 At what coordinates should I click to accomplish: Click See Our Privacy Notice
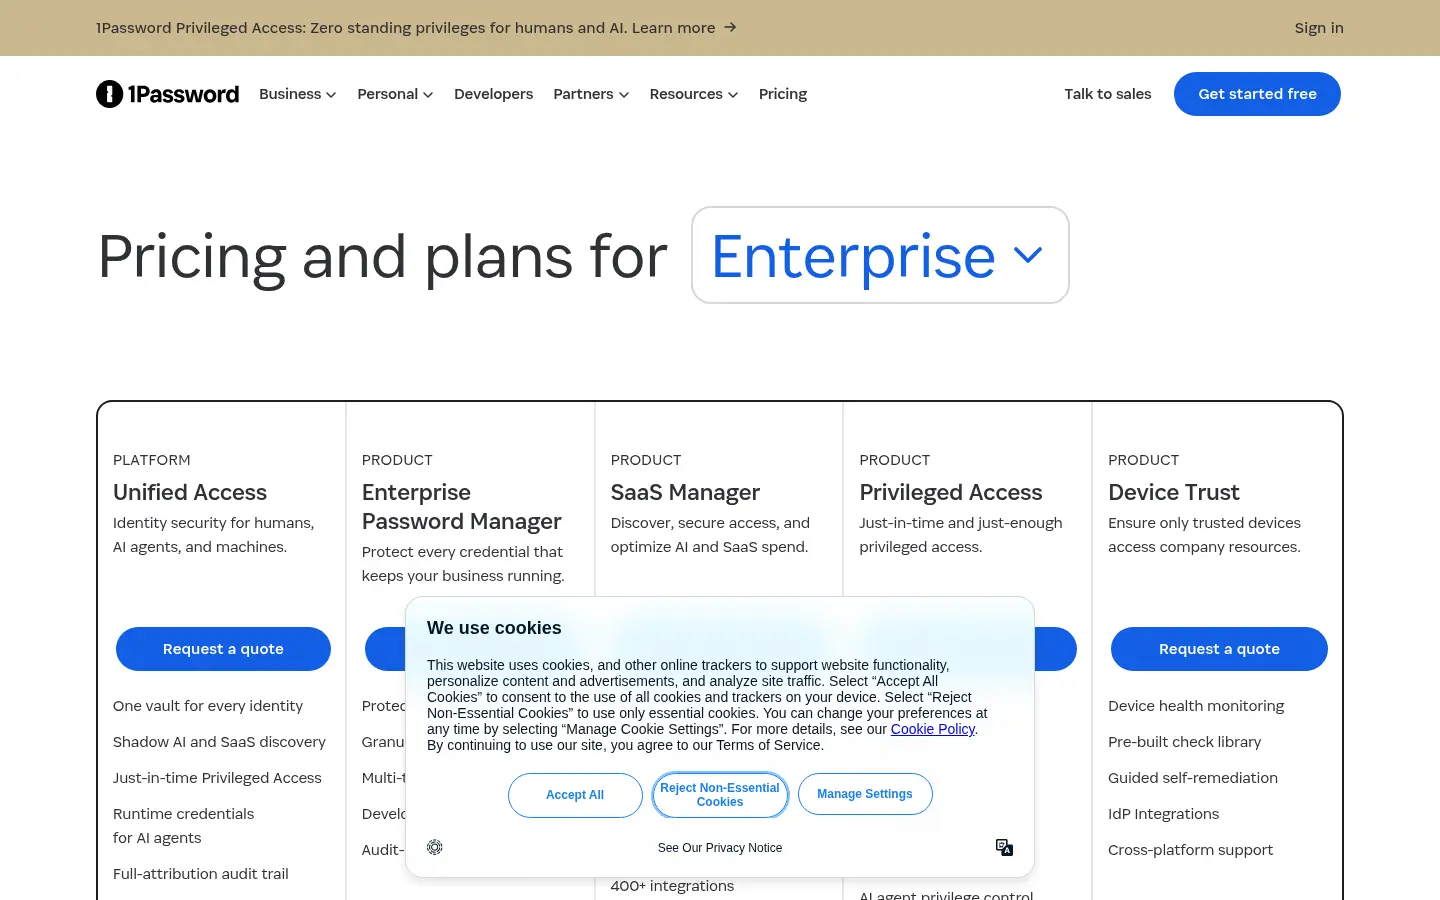point(720,848)
